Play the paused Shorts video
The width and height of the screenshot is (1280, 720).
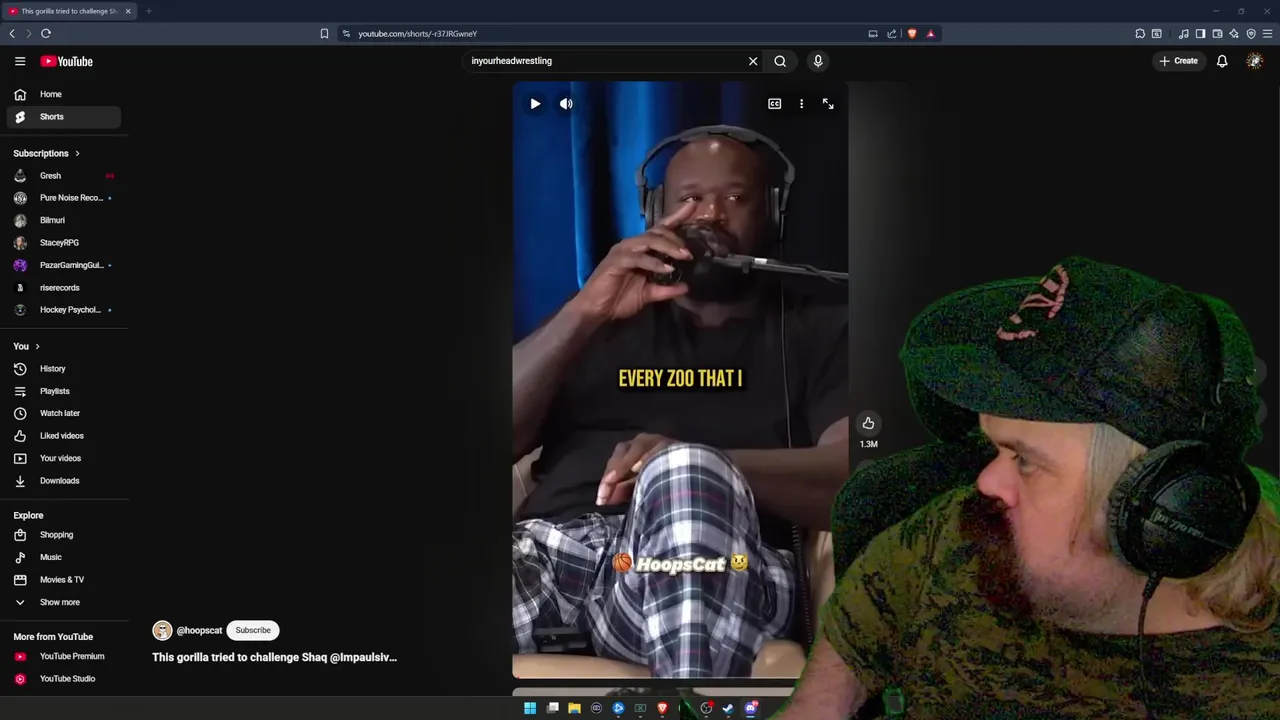535,104
